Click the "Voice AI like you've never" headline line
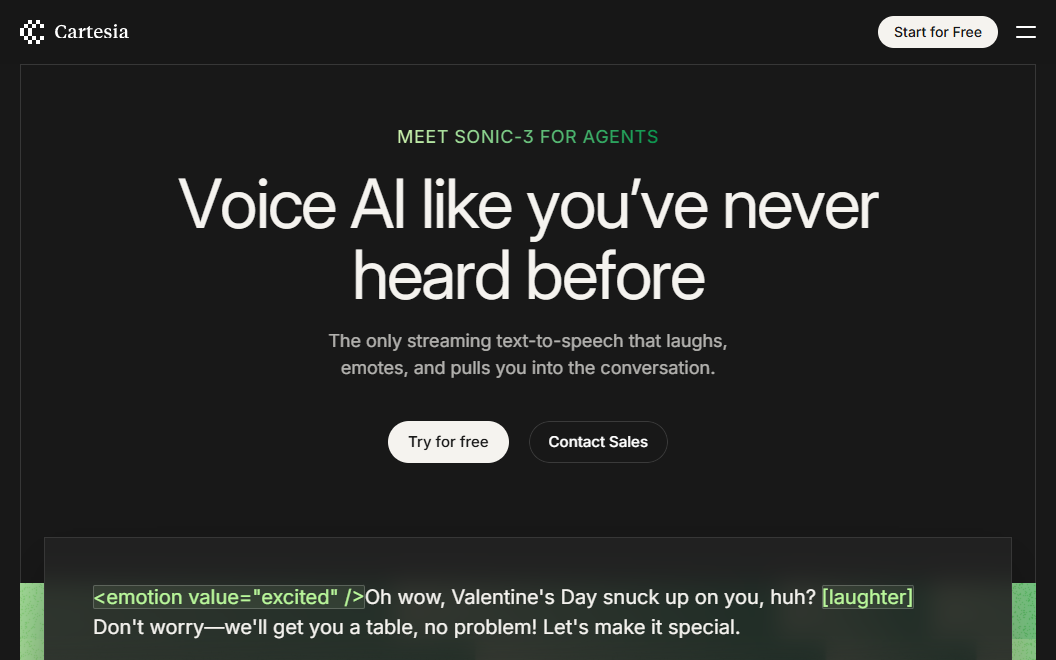The image size is (1056, 660). coord(527,205)
